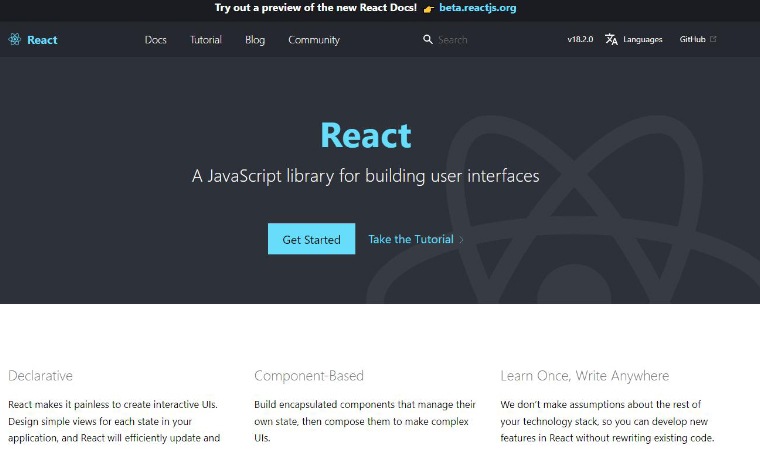Open the Docs navigation item
The image size is (760, 449).
(x=156, y=40)
